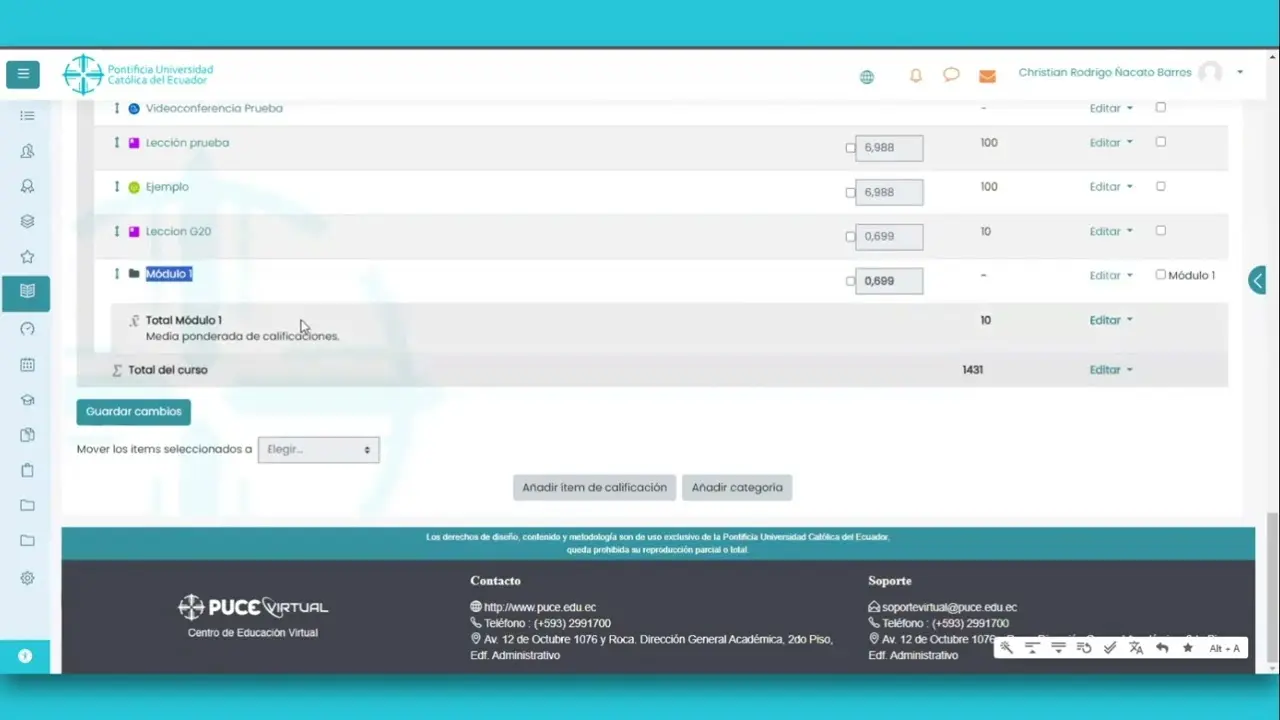Open the Lección prueba activity link

point(187,143)
